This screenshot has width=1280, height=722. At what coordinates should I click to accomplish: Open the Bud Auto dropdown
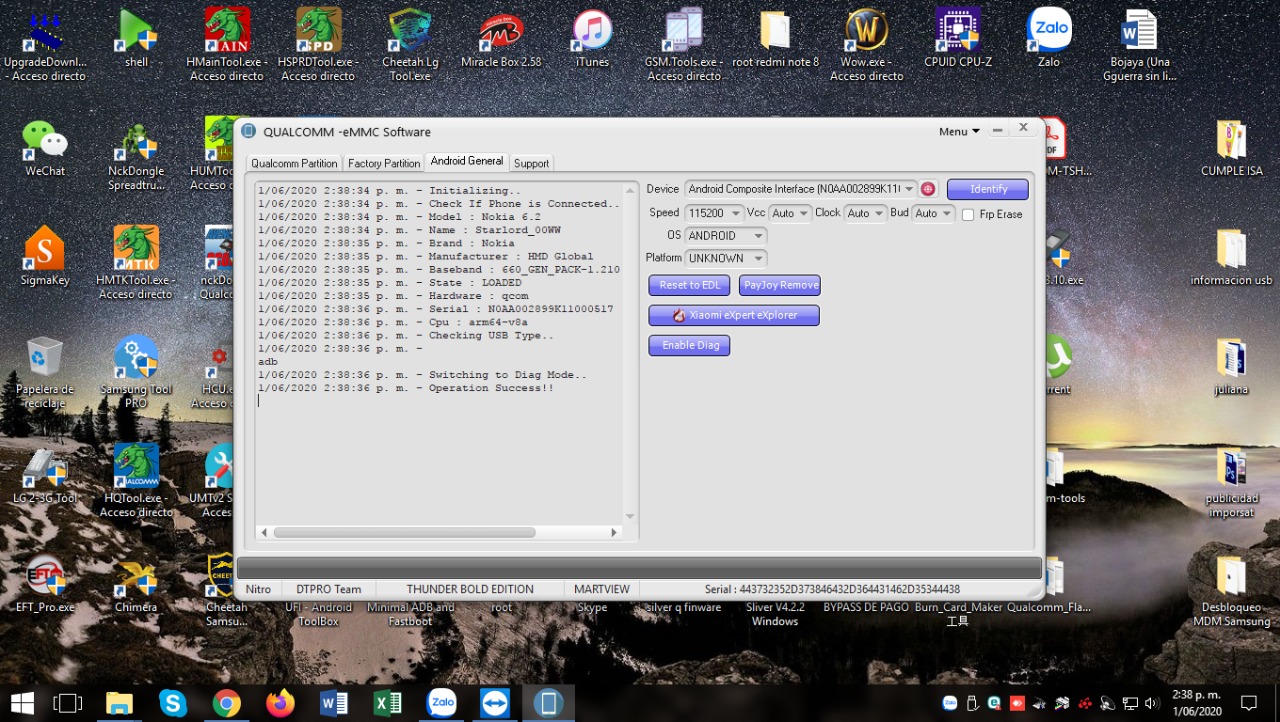(x=933, y=213)
